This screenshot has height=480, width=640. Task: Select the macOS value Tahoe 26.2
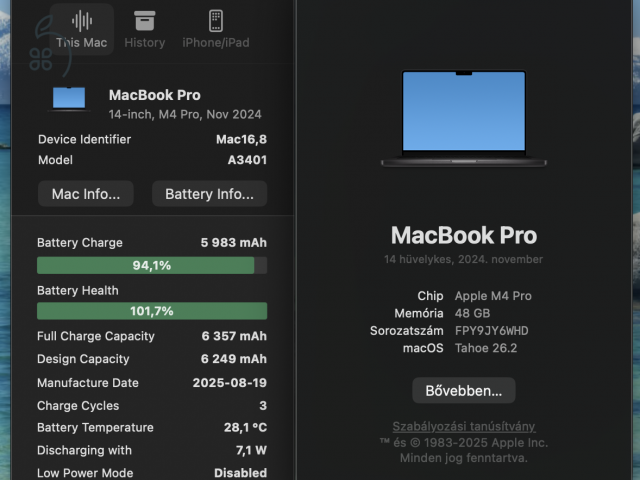486,348
